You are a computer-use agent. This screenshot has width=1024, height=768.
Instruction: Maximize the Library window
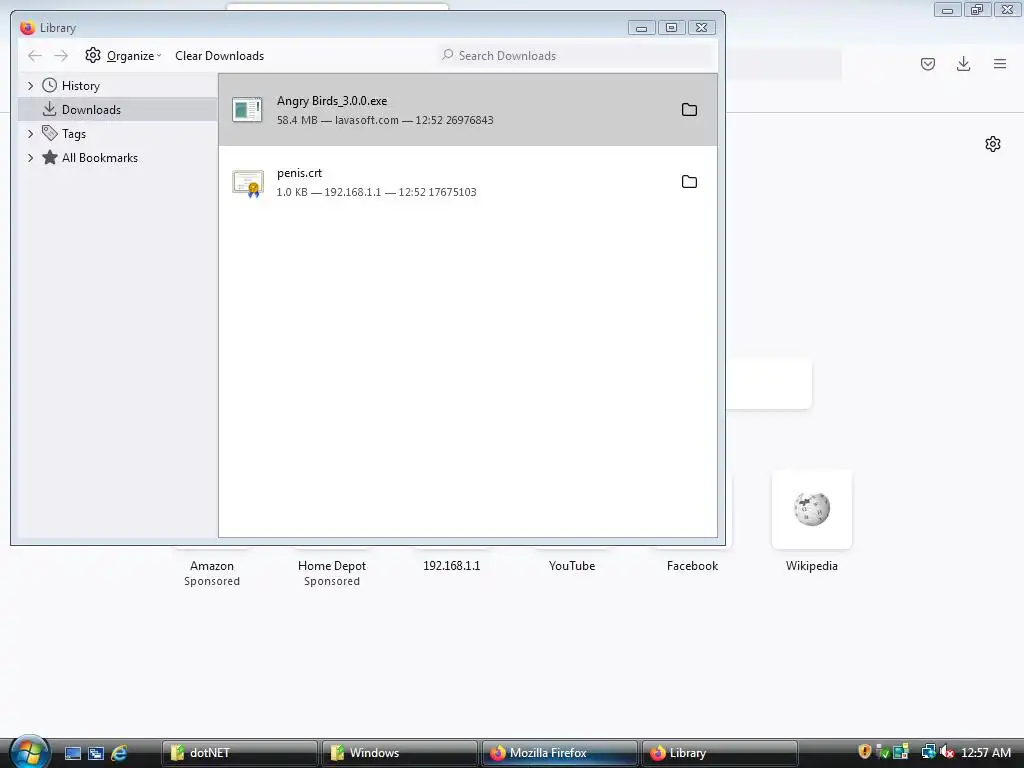pyautogui.click(x=671, y=27)
